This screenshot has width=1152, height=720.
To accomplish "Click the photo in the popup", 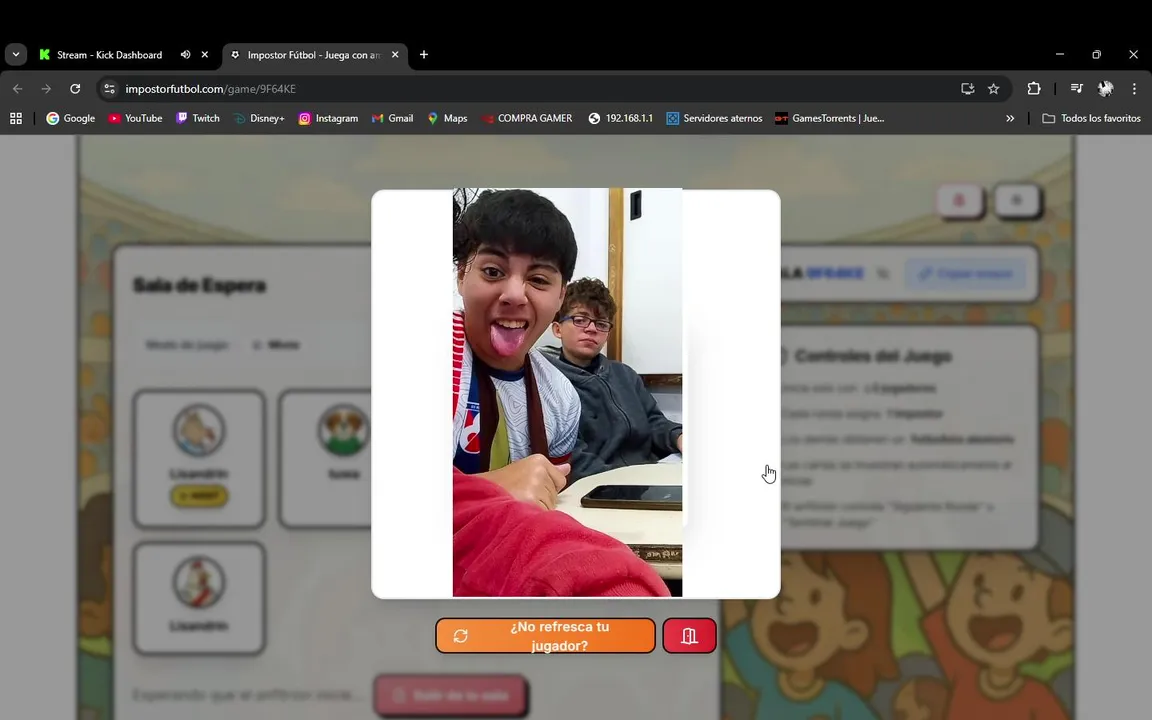I will [x=567, y=392].
